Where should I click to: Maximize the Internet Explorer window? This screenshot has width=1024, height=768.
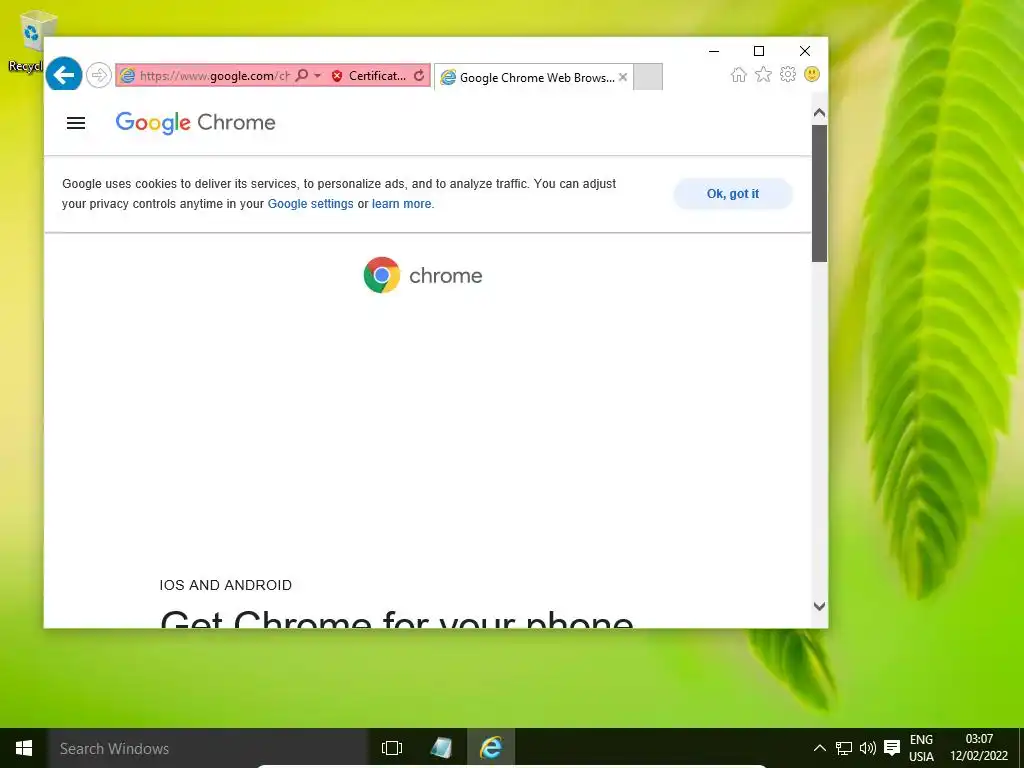coord(759,51)
